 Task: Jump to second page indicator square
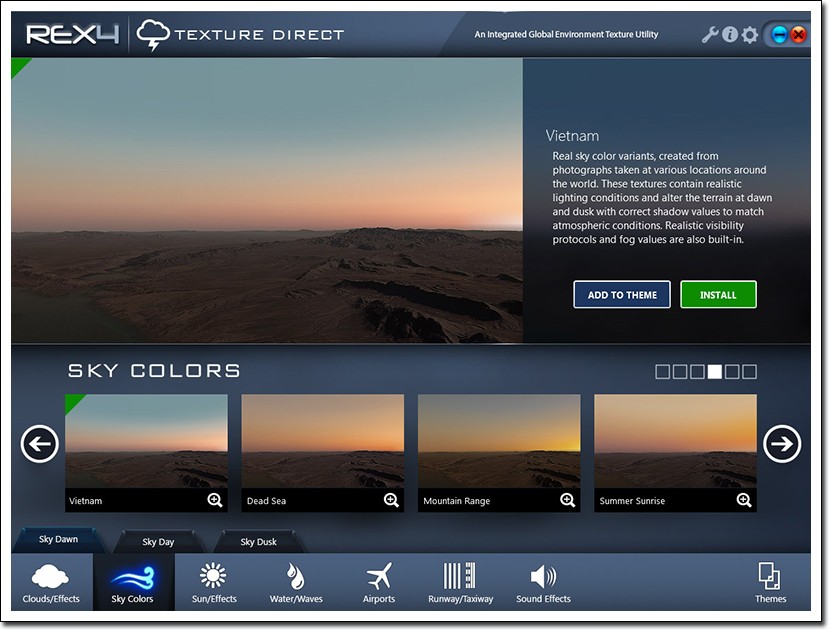pos(680,372)
